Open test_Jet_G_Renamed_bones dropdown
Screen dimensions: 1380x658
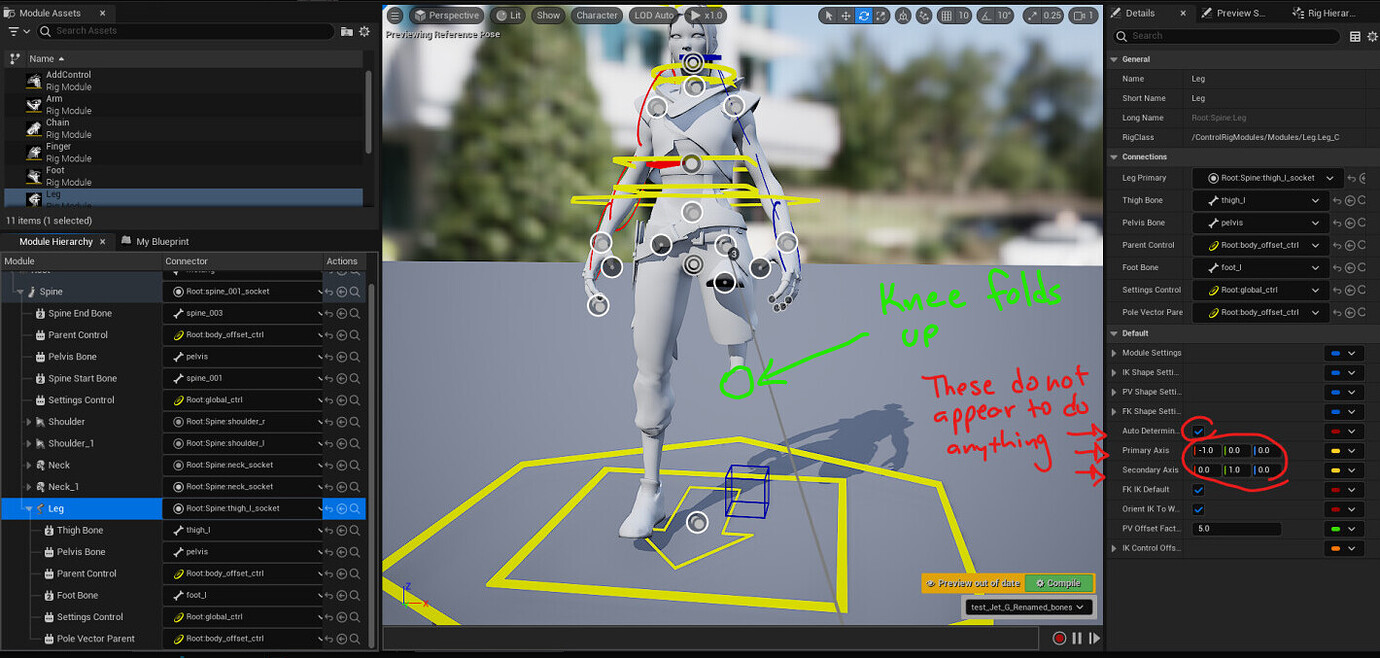[x=1028, y=607]
